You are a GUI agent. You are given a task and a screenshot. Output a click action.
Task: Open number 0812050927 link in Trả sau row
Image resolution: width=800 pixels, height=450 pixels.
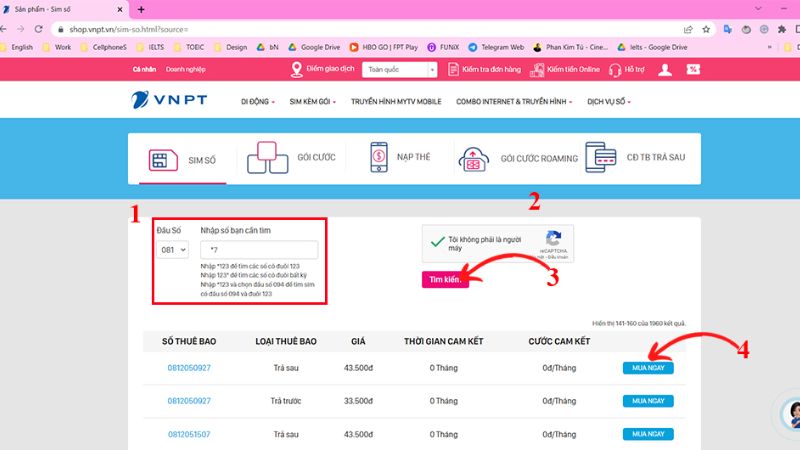[189, 368]
